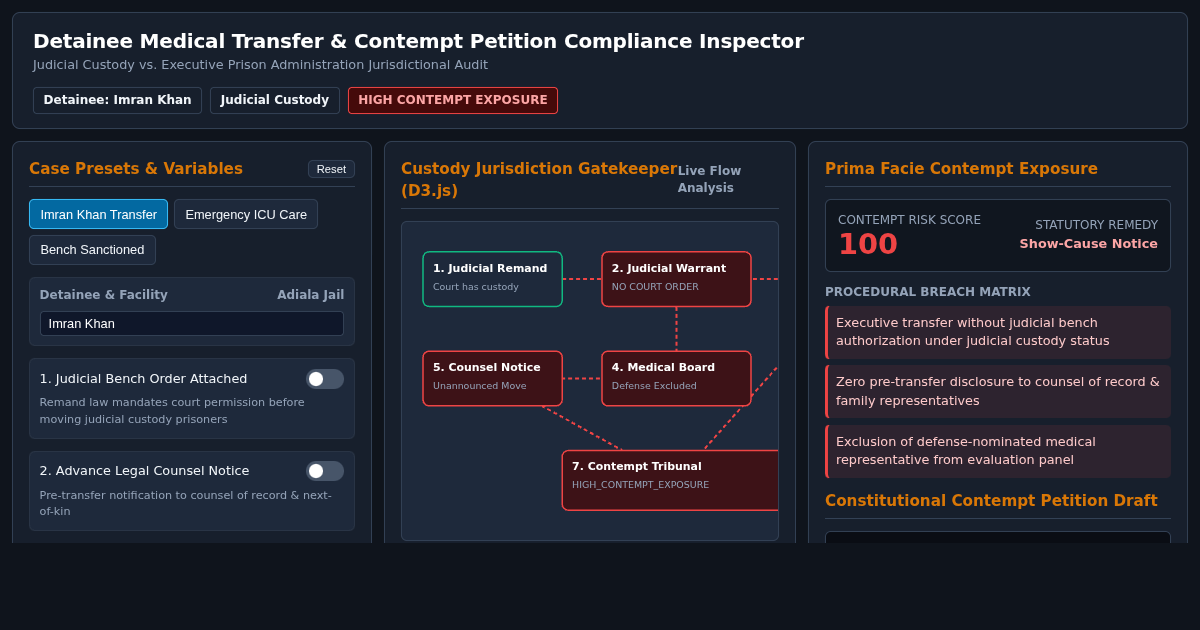Select the Judicial Remand flow node
Image resolution: width=1200 pixels, height=630 pixels.
(x=492, y=279)
